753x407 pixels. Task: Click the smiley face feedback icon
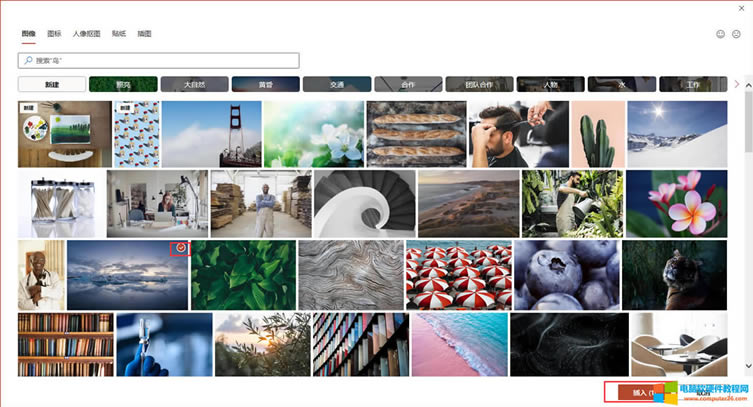pyautogui.click(x=720, y=34)
